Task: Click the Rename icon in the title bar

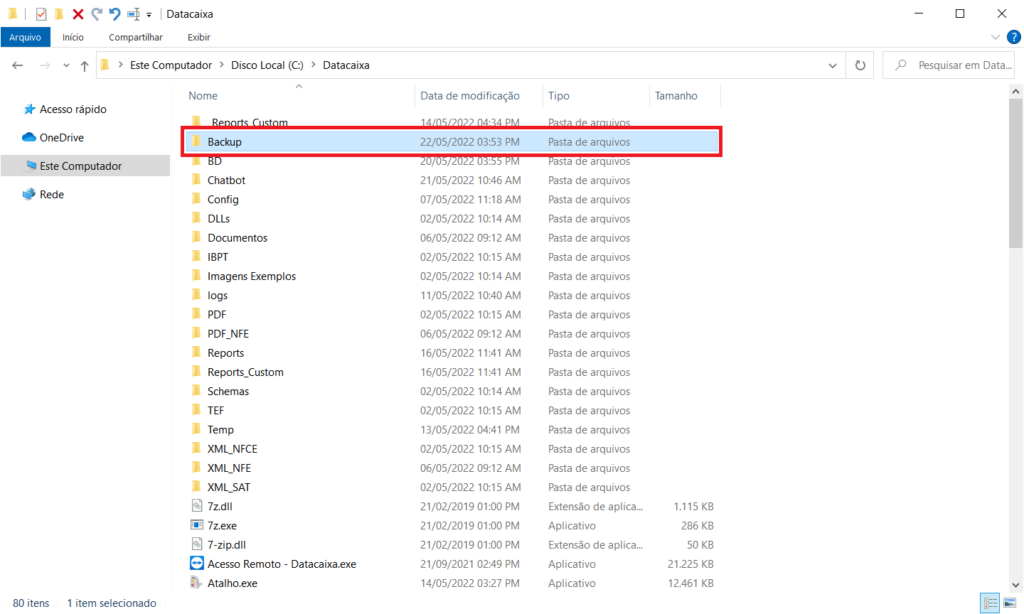Action: [133, 14]
